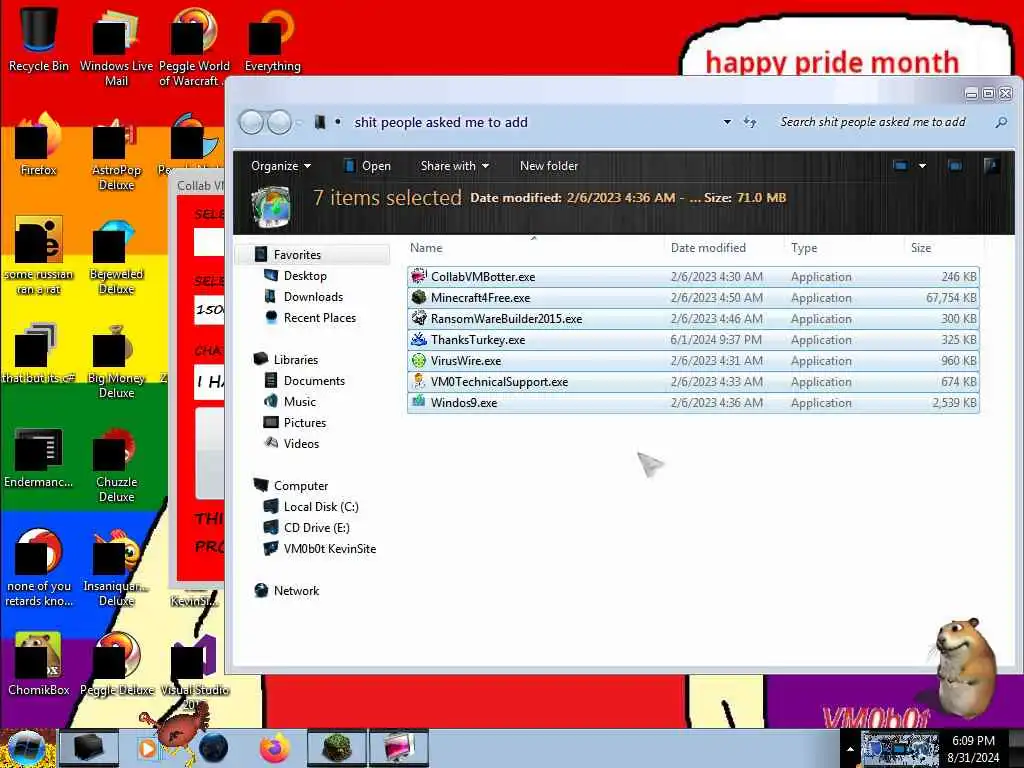Open Everything desktop icon

272,38
